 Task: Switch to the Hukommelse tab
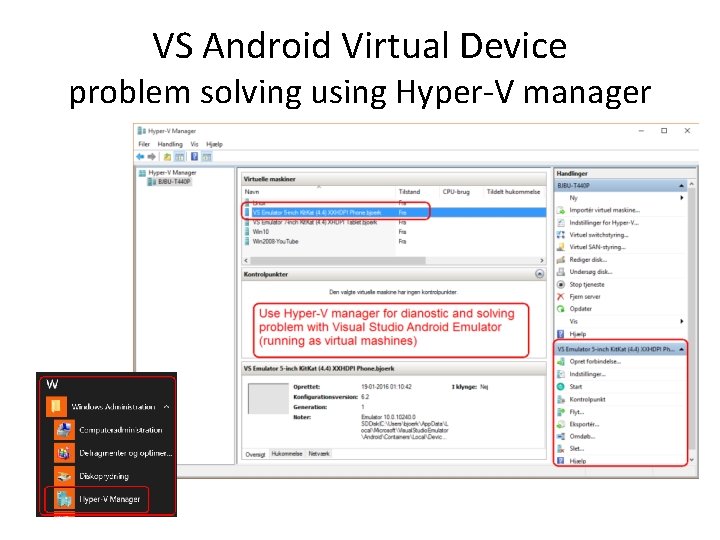[287, 454]
